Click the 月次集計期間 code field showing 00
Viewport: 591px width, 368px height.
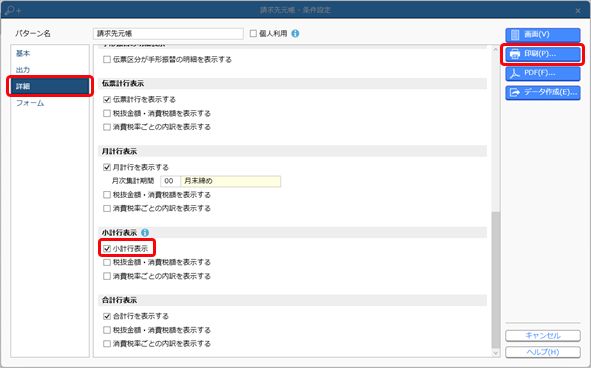(x=170, y=181)
